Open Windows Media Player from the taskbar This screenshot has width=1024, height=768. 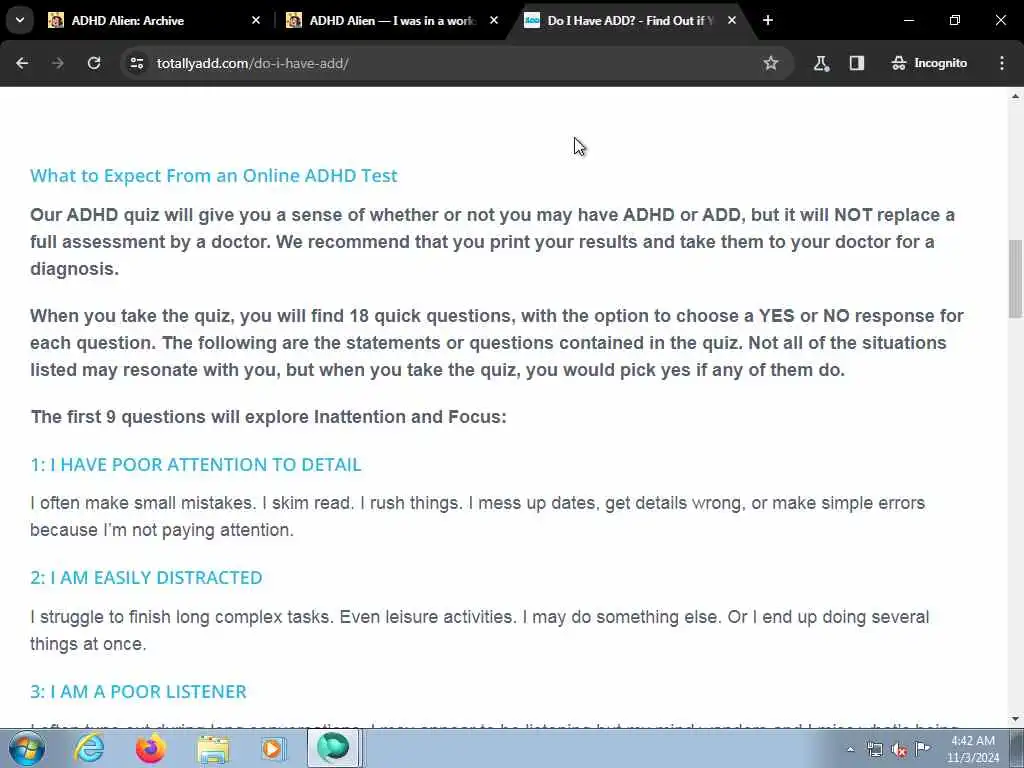click(x=273, y=749)
